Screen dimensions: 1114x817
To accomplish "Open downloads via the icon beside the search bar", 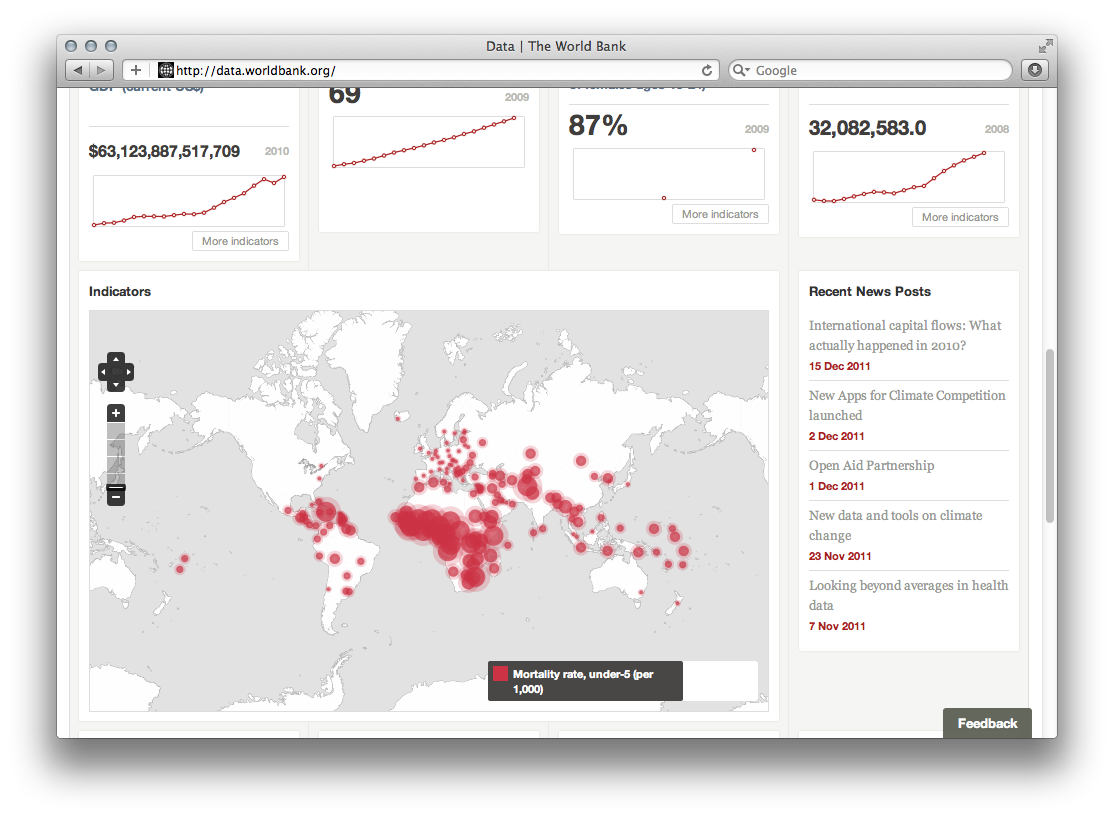I will (1034, 70).
